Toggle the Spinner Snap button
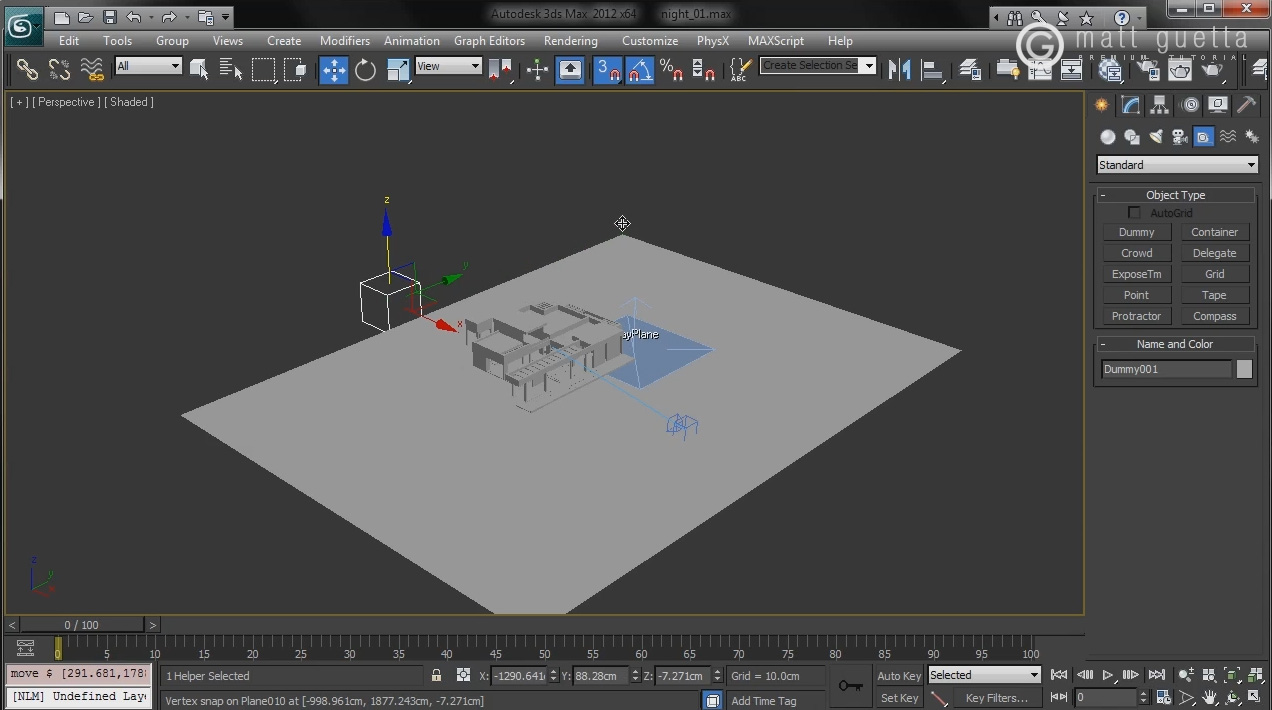The image size is (1272, 710). point(704,69)
